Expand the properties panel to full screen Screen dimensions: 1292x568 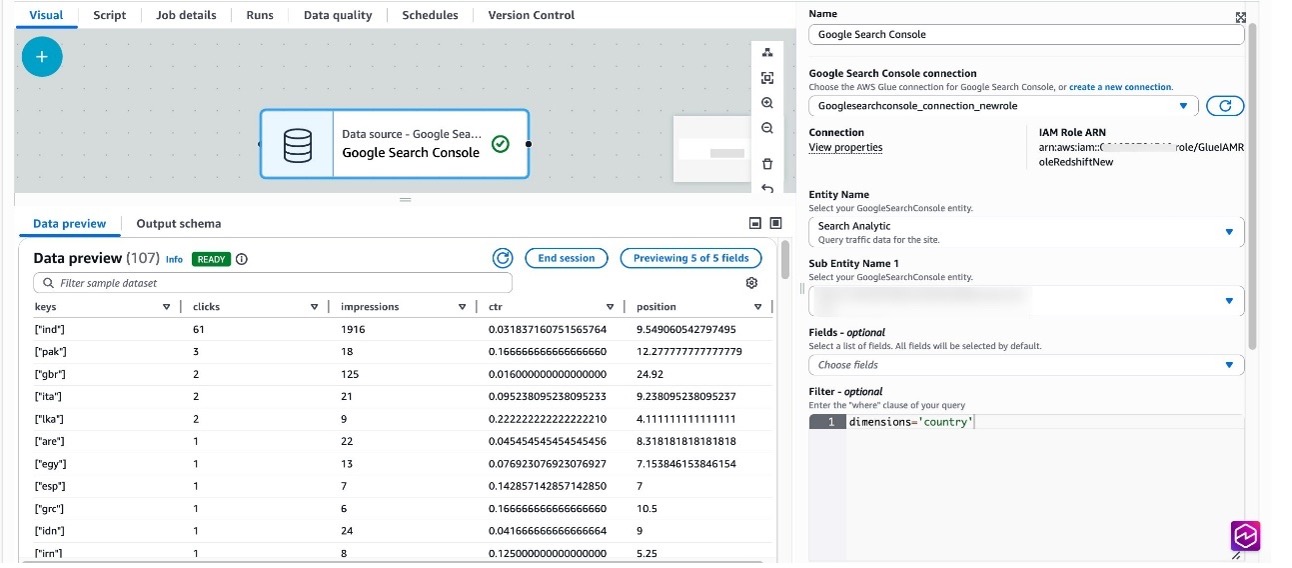[x=1240, y=17]
